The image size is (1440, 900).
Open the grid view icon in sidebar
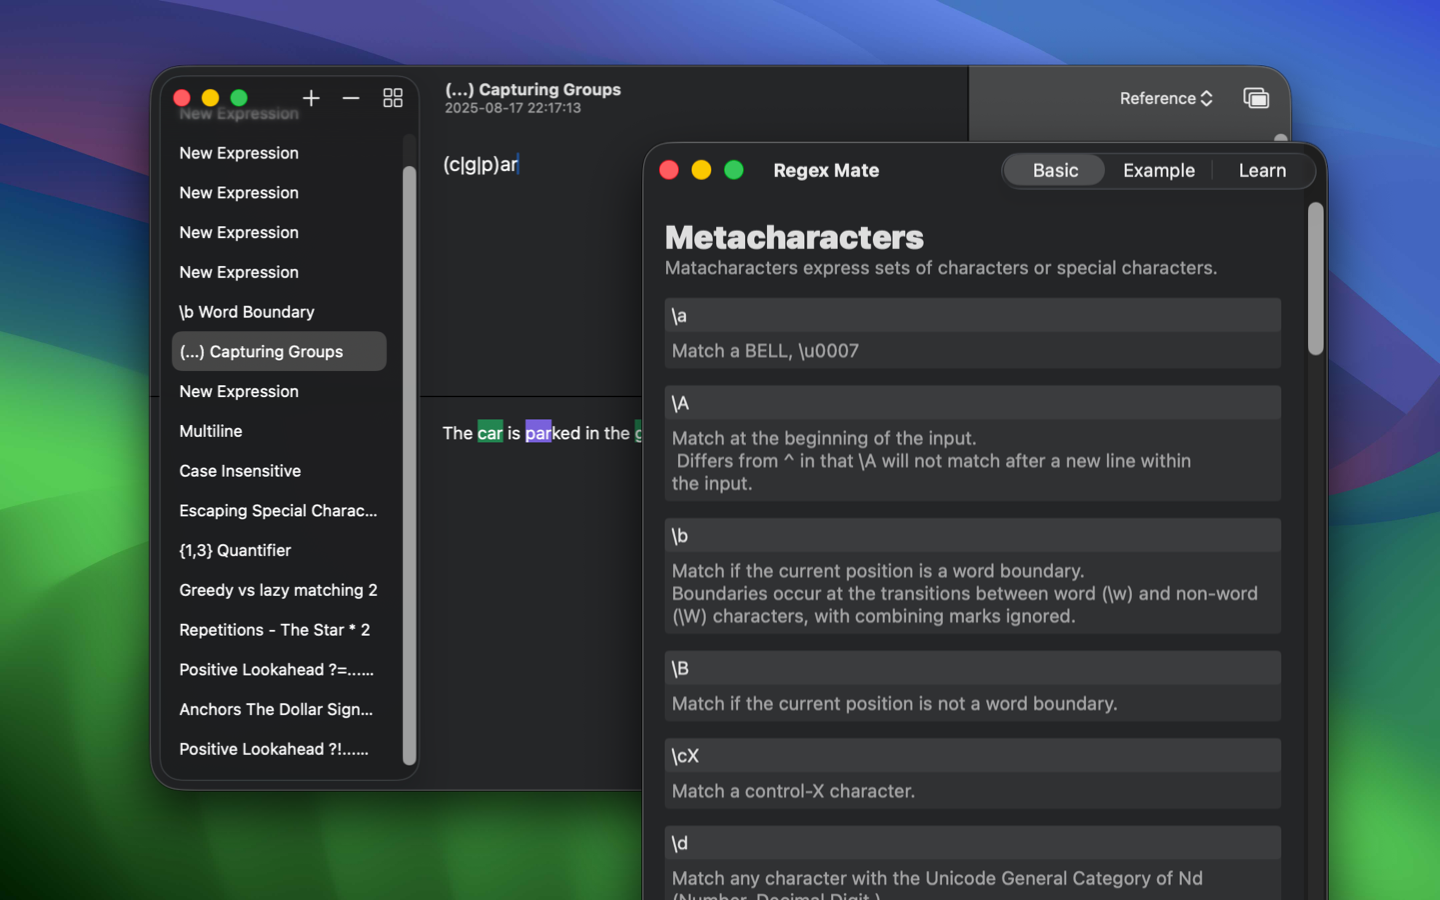(x=393, y=98)
